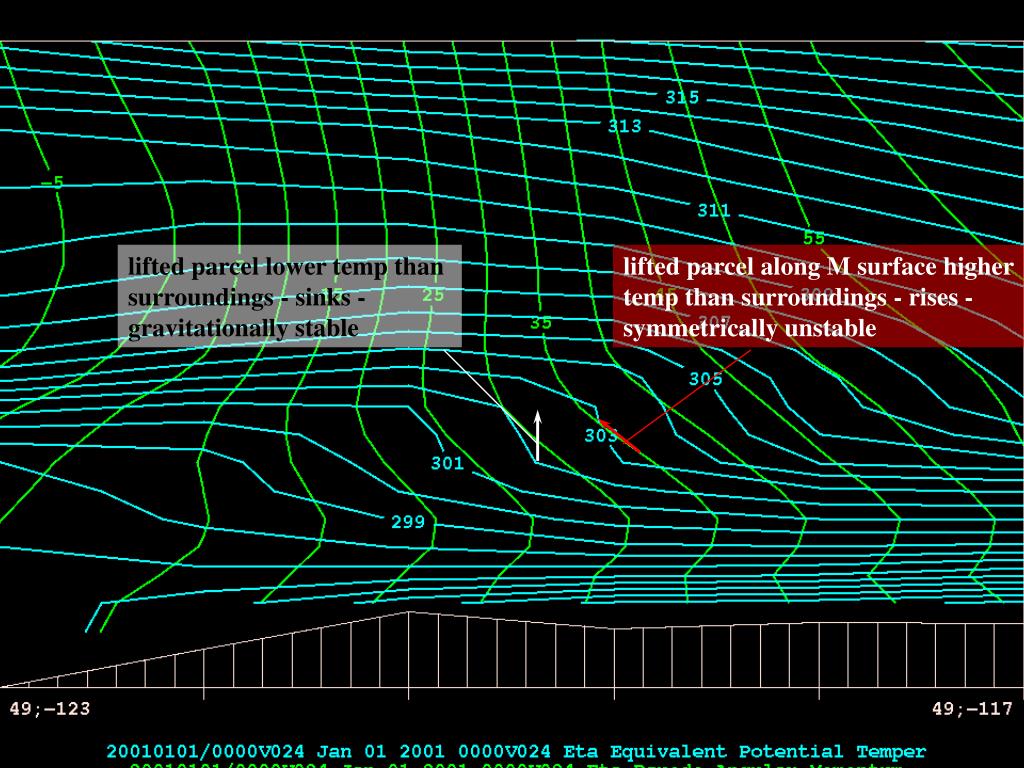Select the 311 cyan contour label
The height and width of the screenshot is (768, 1024).
tap(714, 210)
